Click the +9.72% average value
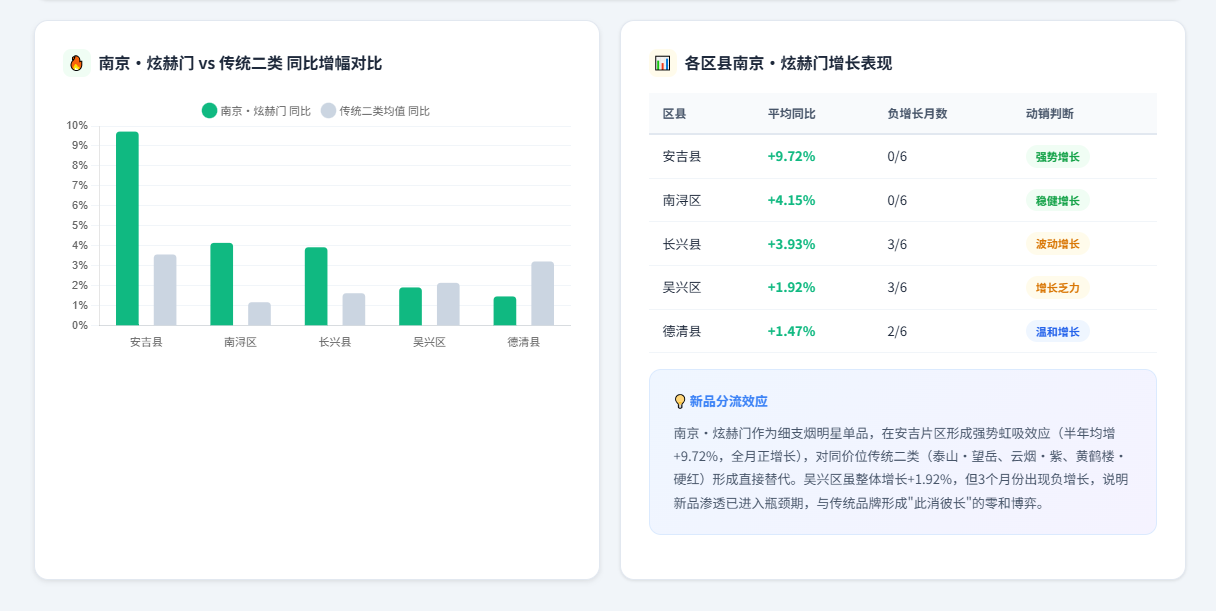The height and width of the screenshot is (611, 1216). click(791, 157)
